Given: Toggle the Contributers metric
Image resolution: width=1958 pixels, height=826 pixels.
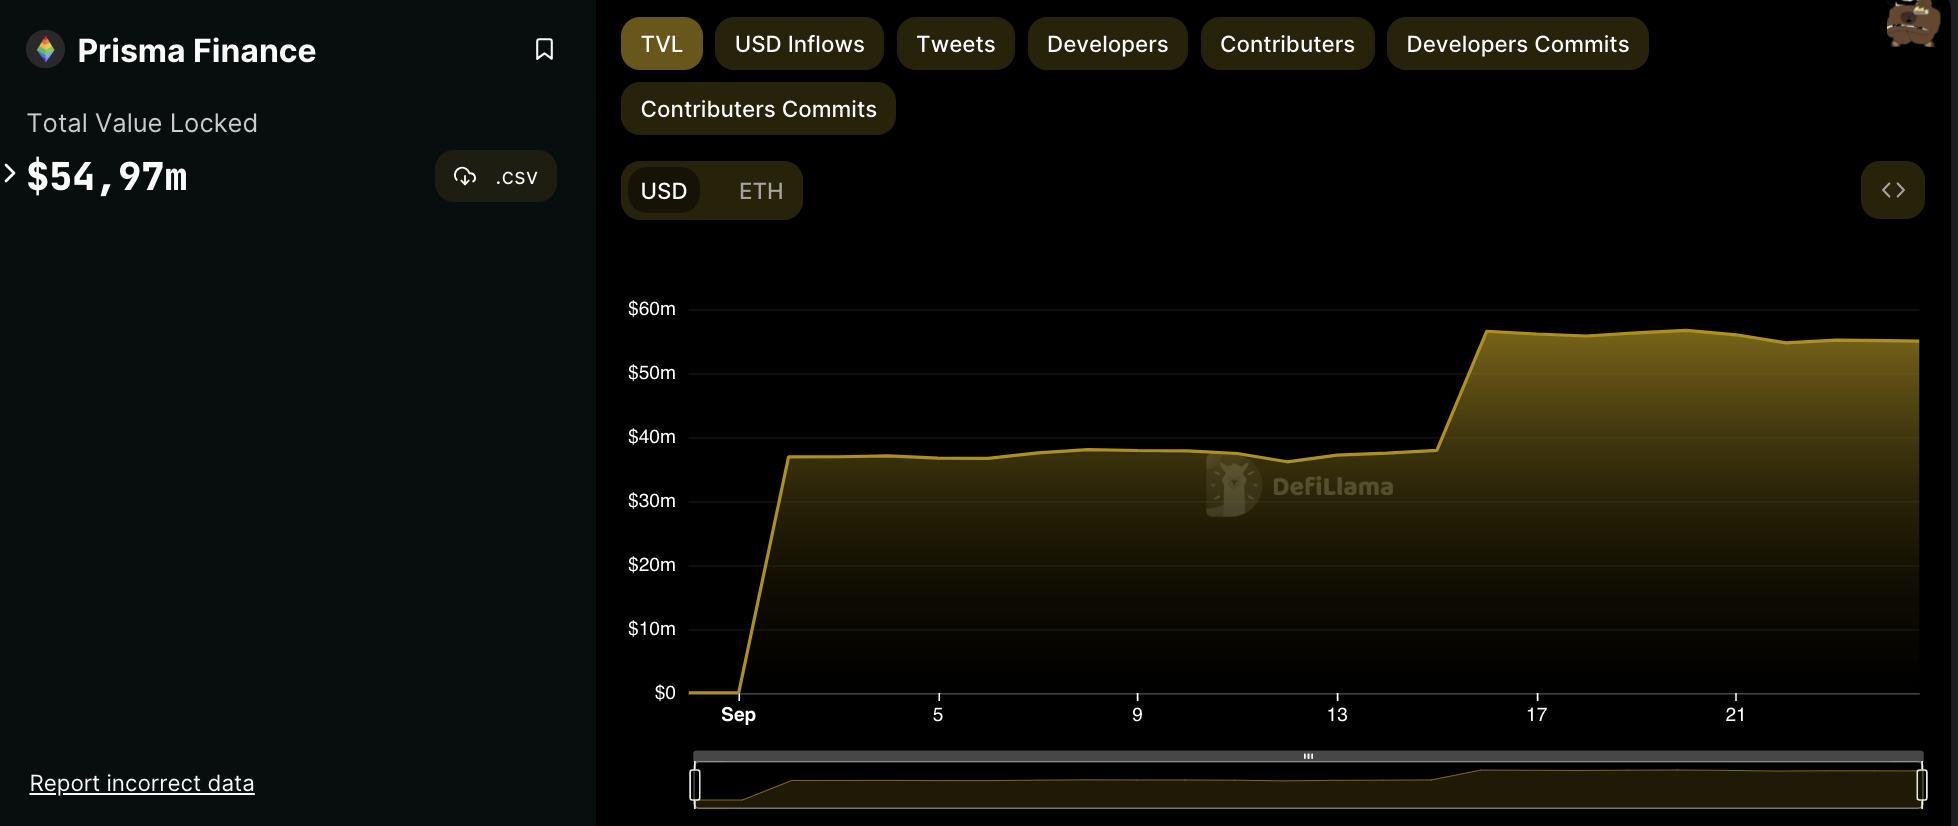Looking at the screenshot, I should point(1287,44).
